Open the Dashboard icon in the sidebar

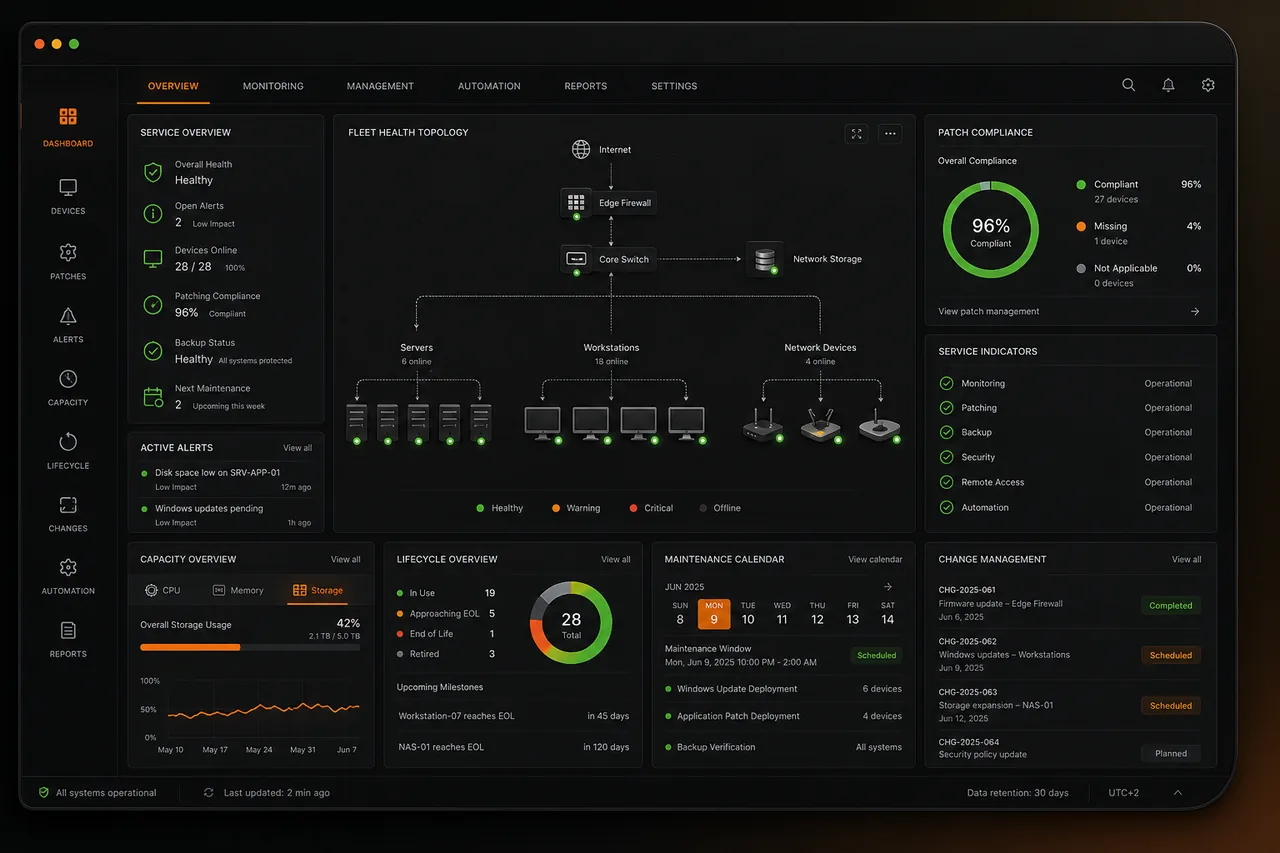(68, 117)
